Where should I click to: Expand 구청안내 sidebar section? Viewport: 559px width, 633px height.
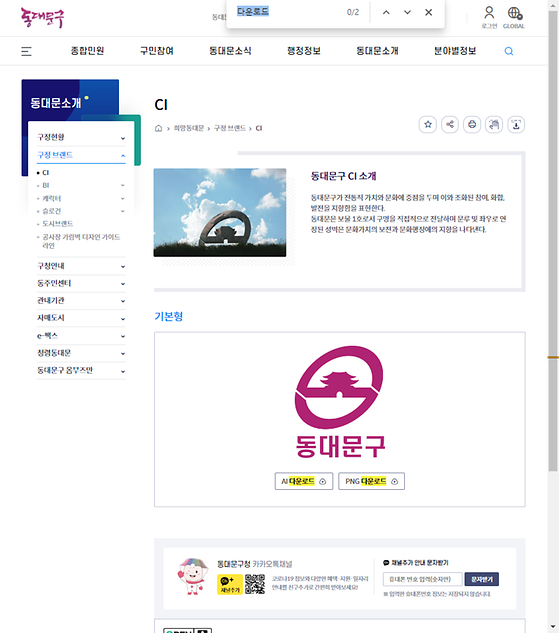coord(81,266)
